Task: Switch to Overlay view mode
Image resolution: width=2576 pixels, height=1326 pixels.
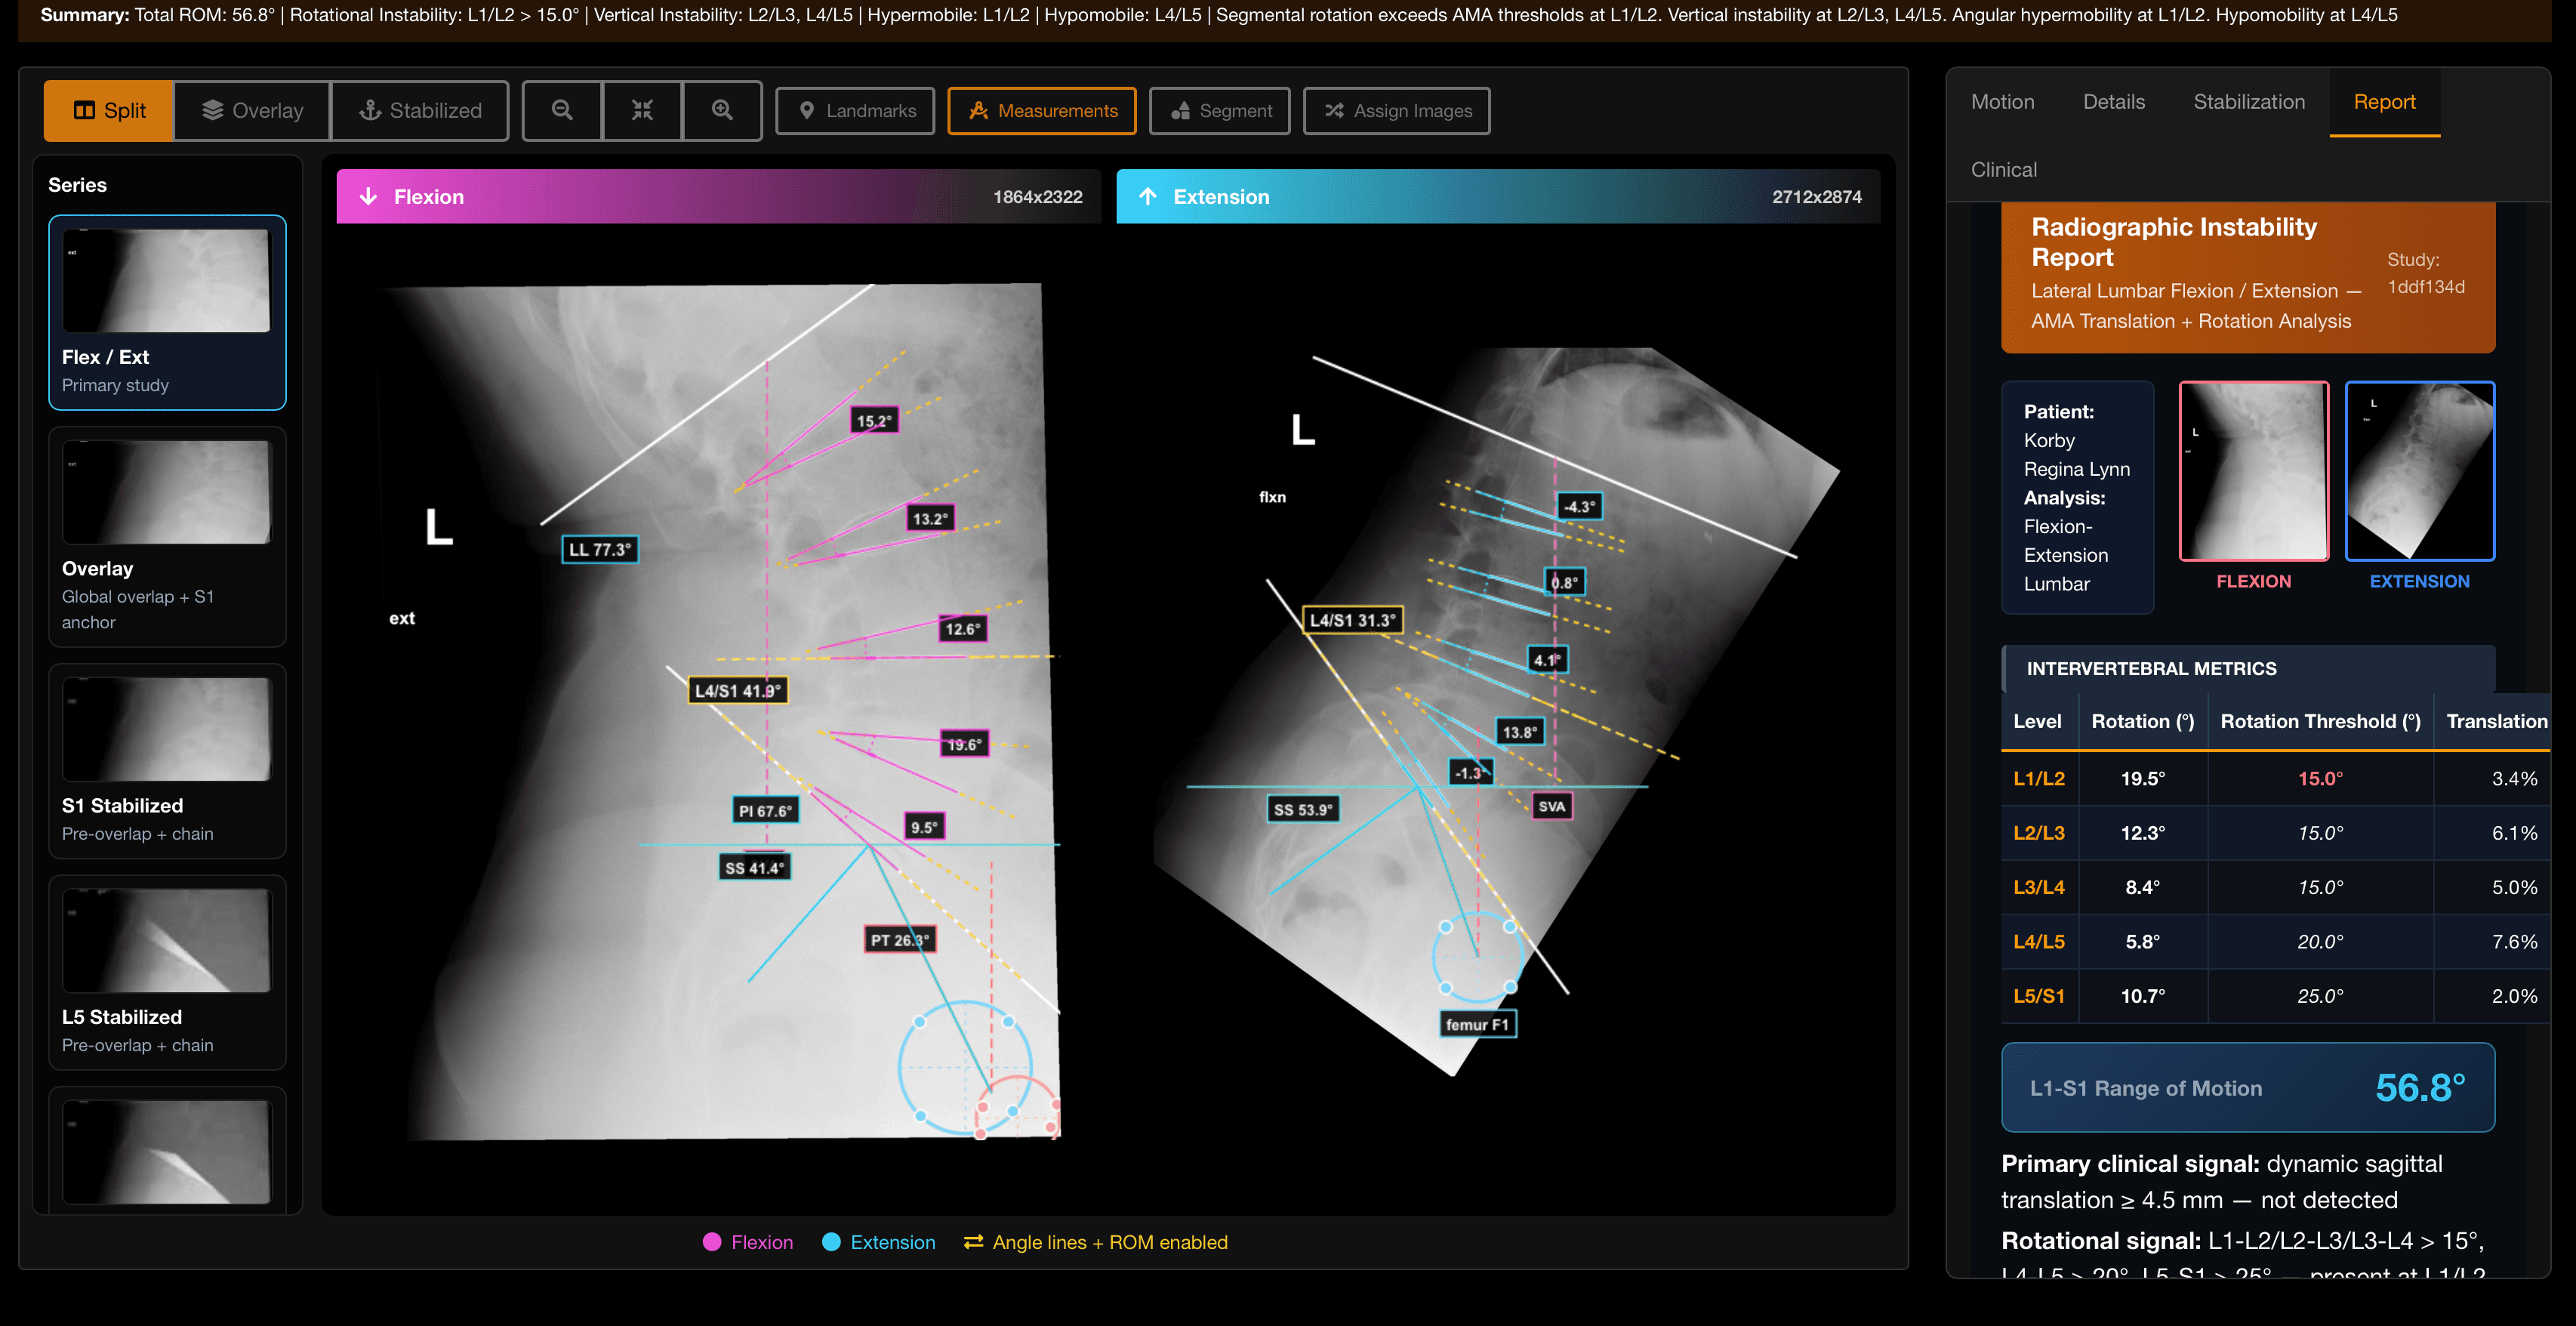Action: point(252,111)
